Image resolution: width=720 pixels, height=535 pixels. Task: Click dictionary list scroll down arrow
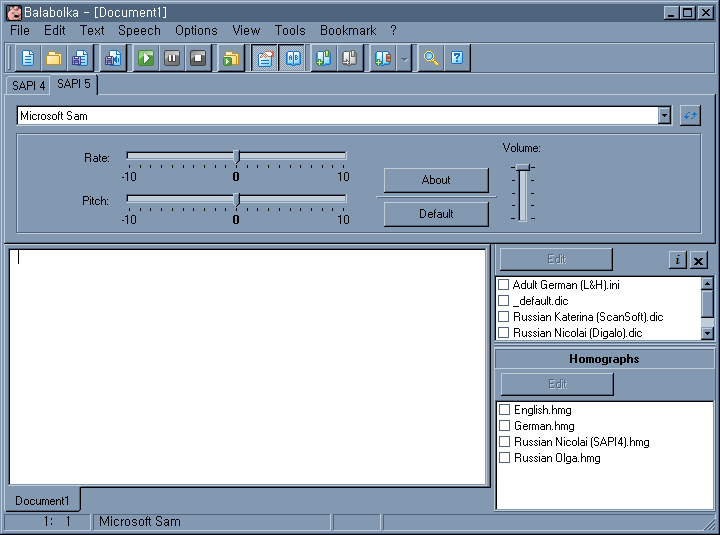coord(707,333)
